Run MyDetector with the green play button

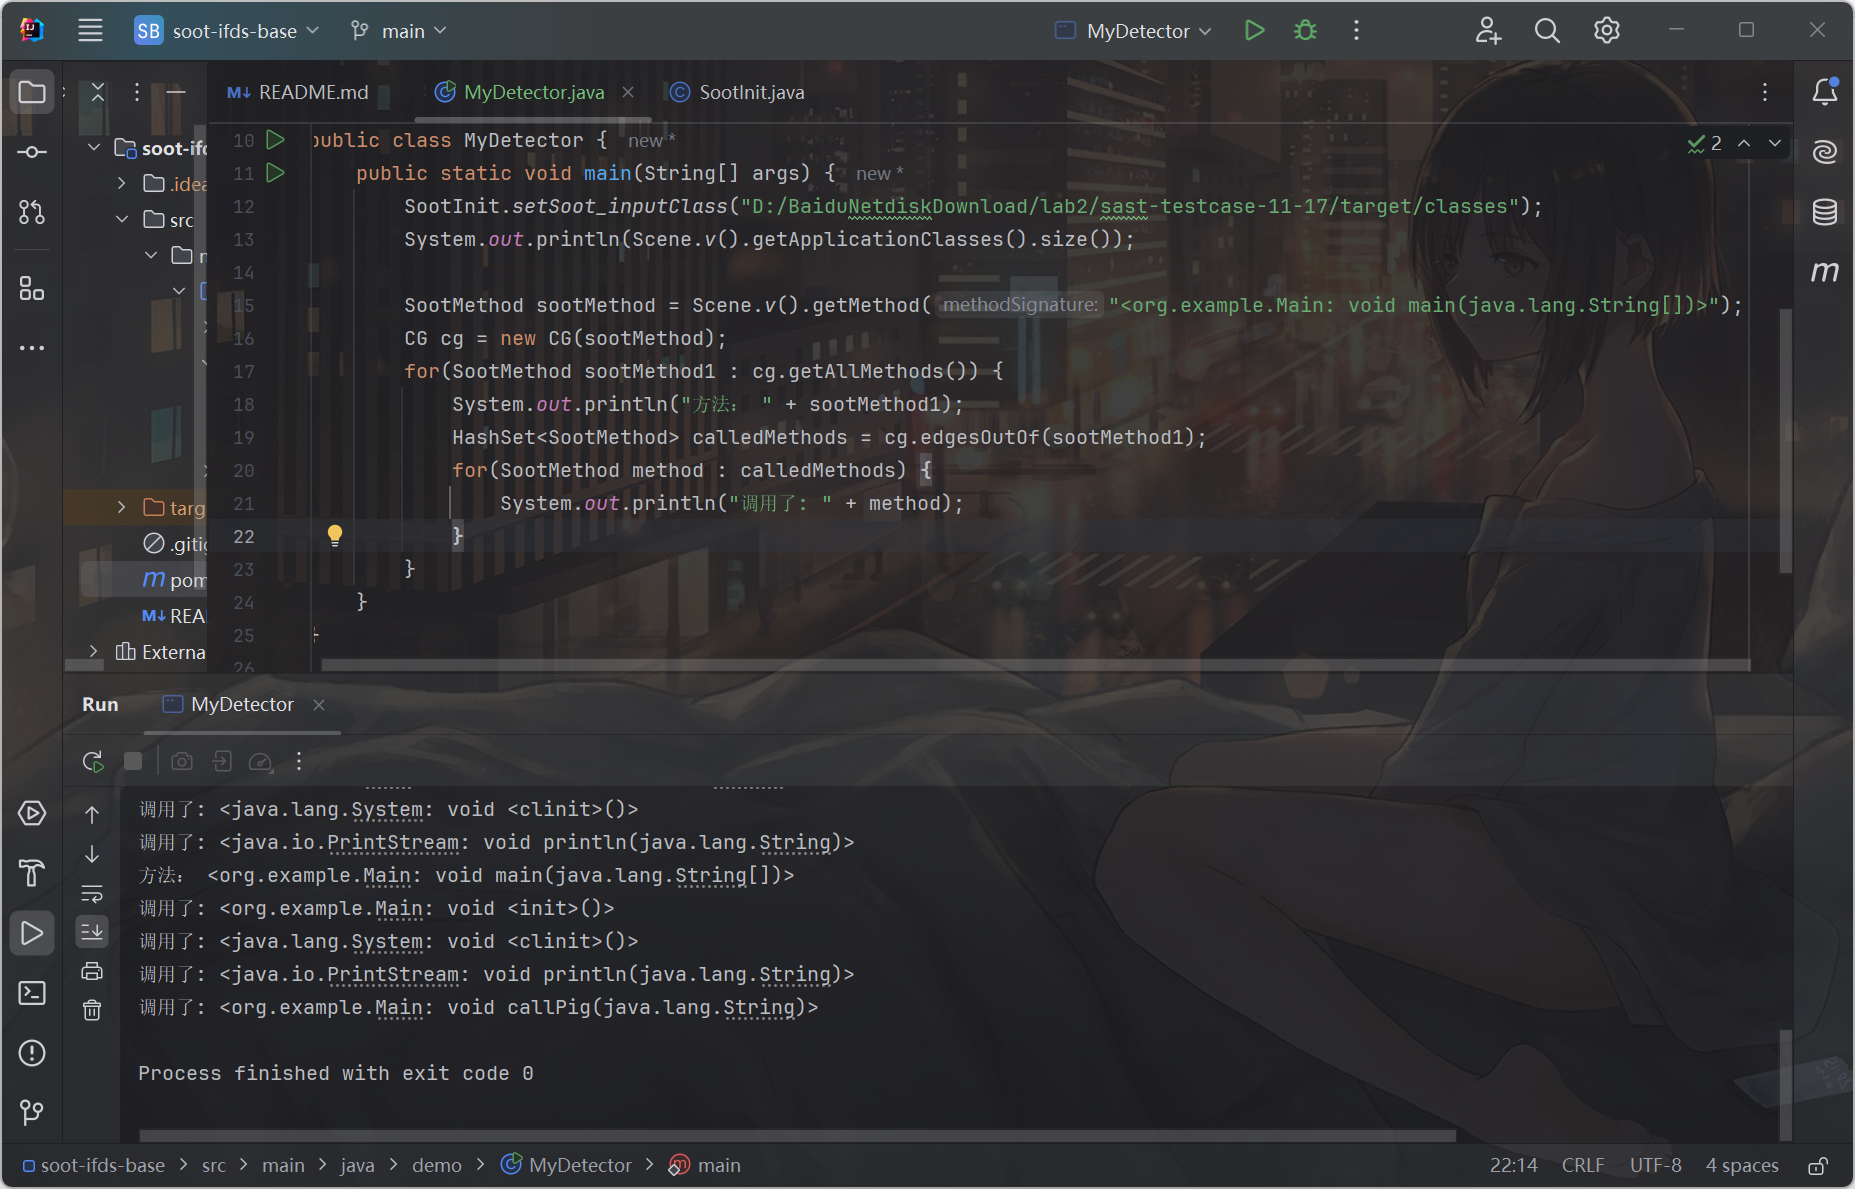coord(1254,31)
